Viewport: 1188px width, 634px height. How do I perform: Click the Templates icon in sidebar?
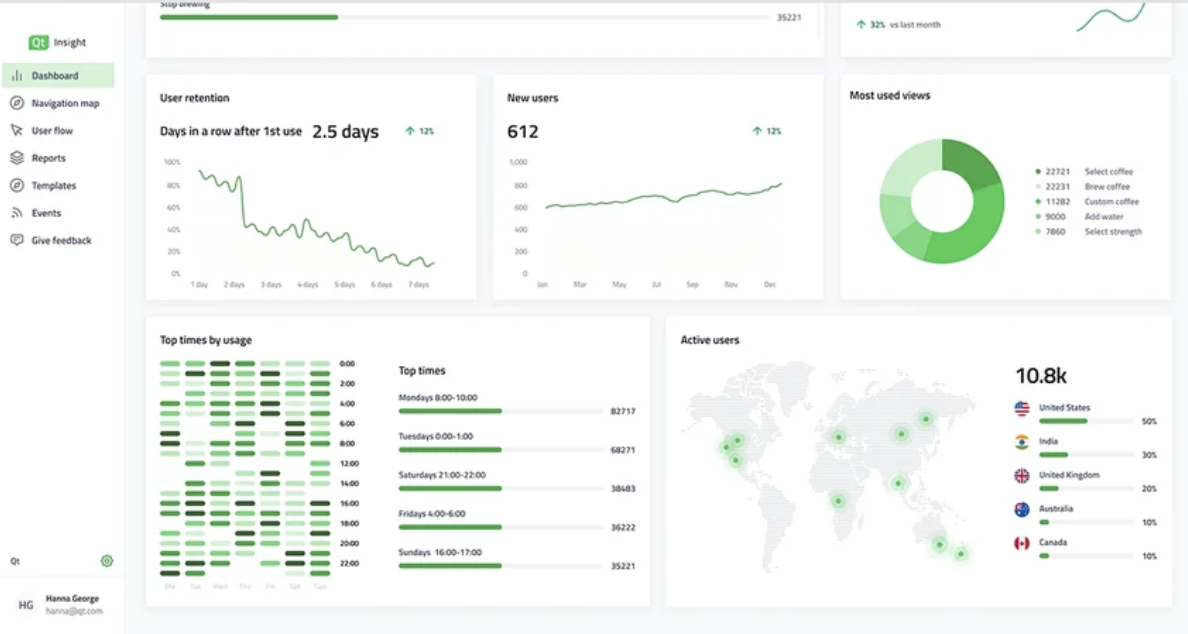point(17,186)
